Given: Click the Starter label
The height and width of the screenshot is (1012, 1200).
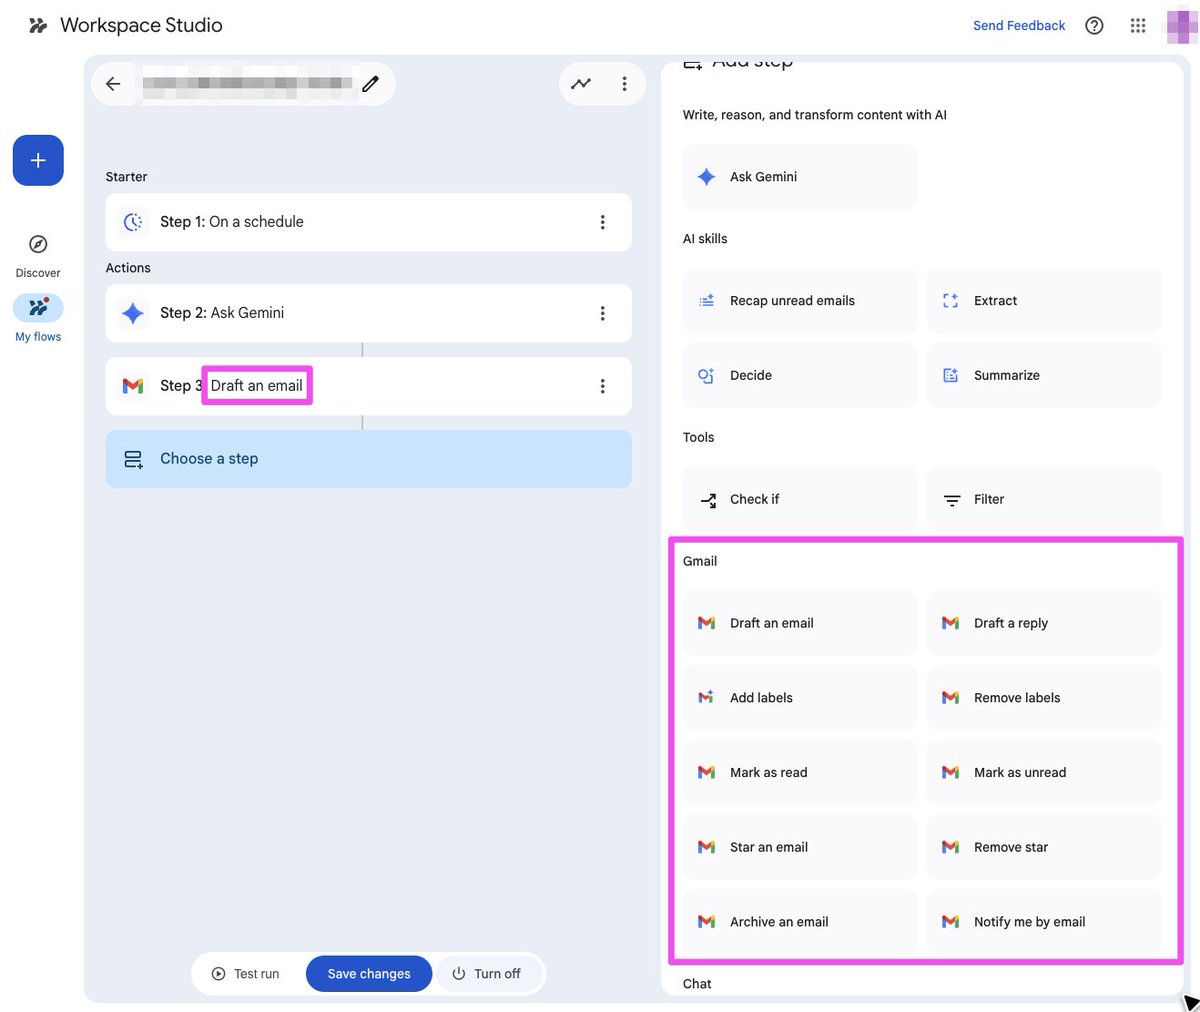Looking at the screenshot, I should [126, 177].
